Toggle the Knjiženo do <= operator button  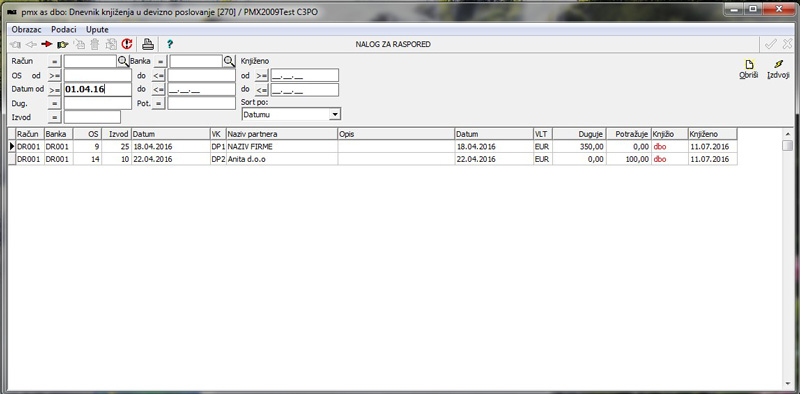[261, 90]
